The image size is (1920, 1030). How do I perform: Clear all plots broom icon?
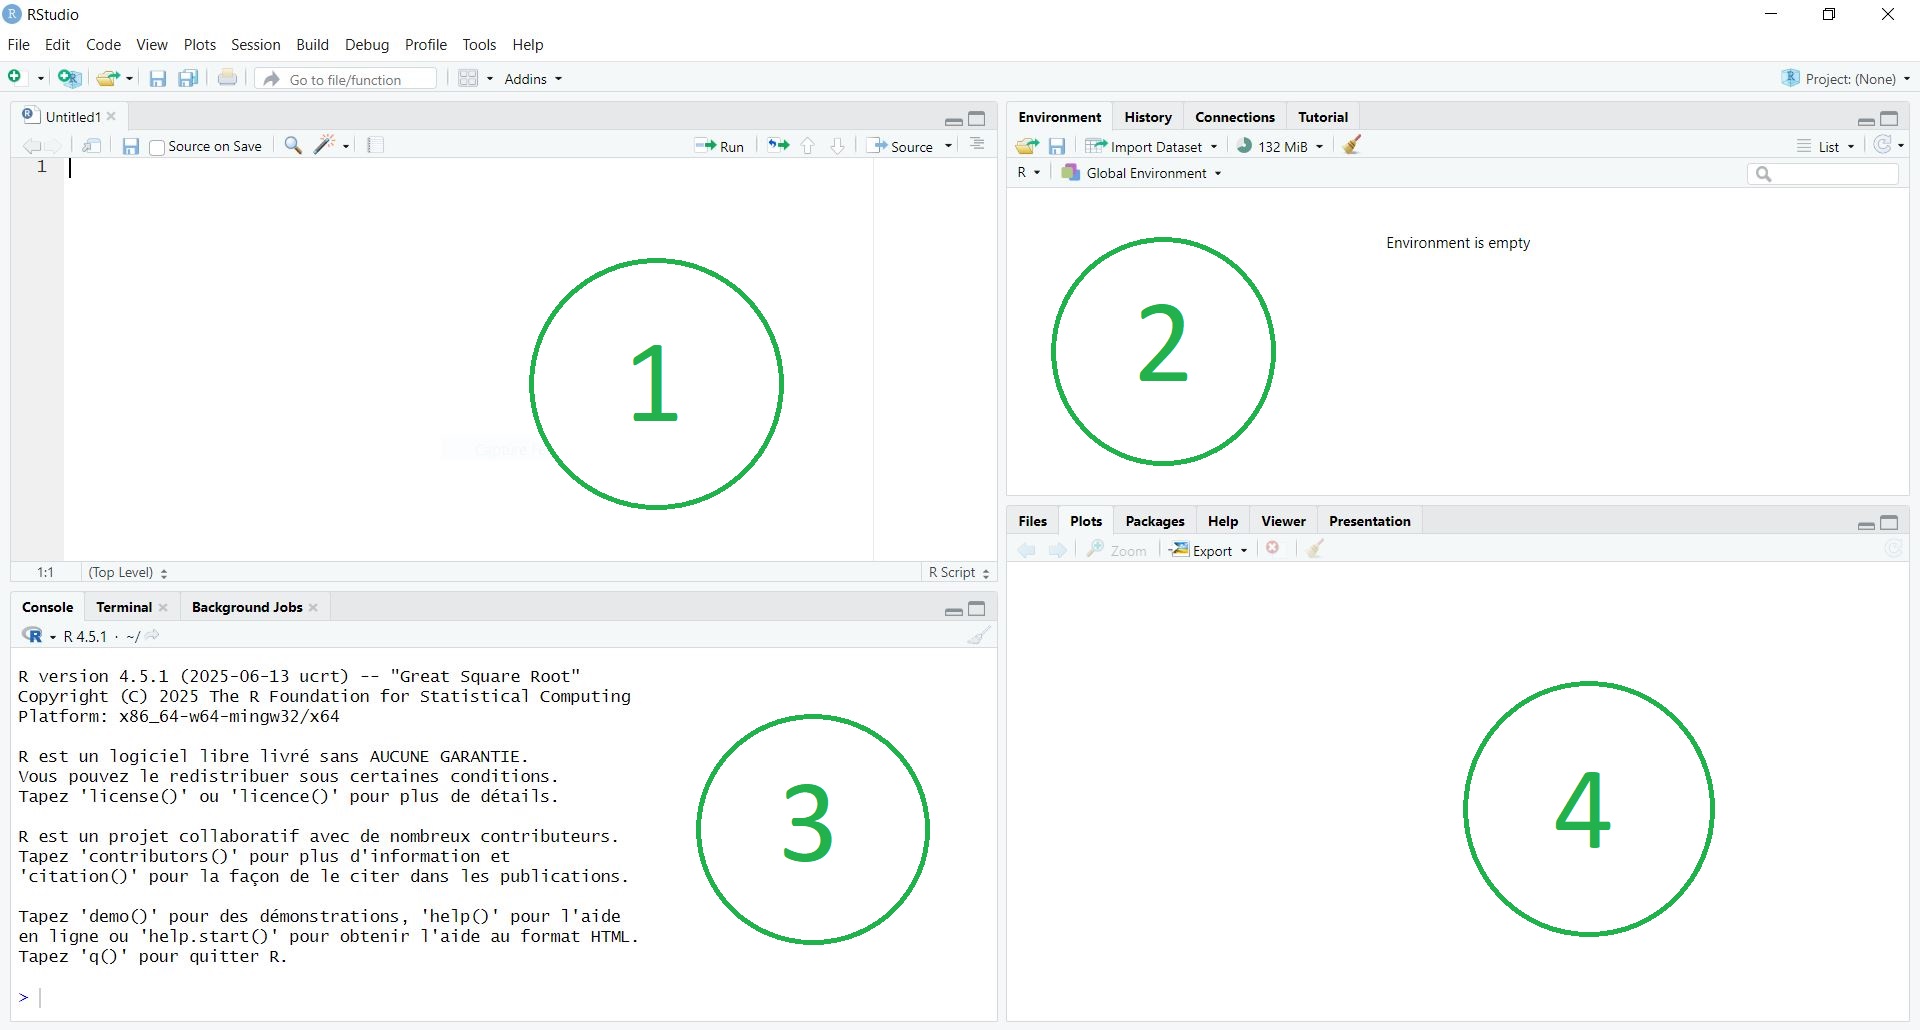pyautogui.click(x=1315, y=549)
